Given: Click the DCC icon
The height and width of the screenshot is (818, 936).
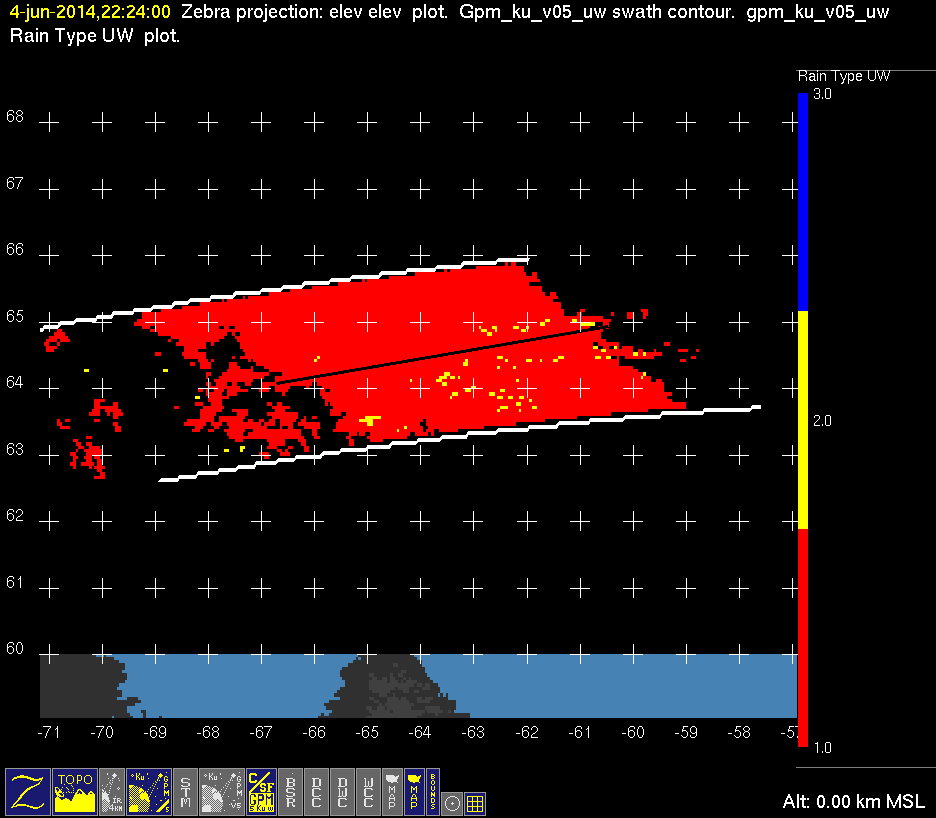Looking at the screenshot, I should tap(317, 791).
